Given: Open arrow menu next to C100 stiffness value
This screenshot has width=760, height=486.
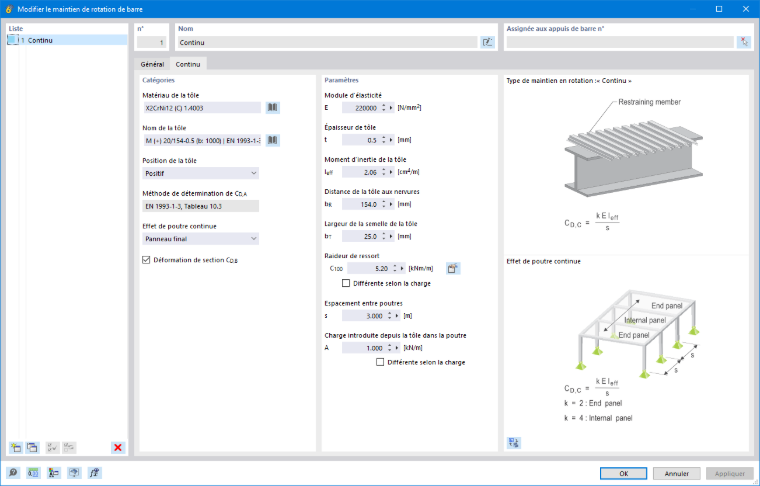Looking at the screenshot, I should coord(402,268).
